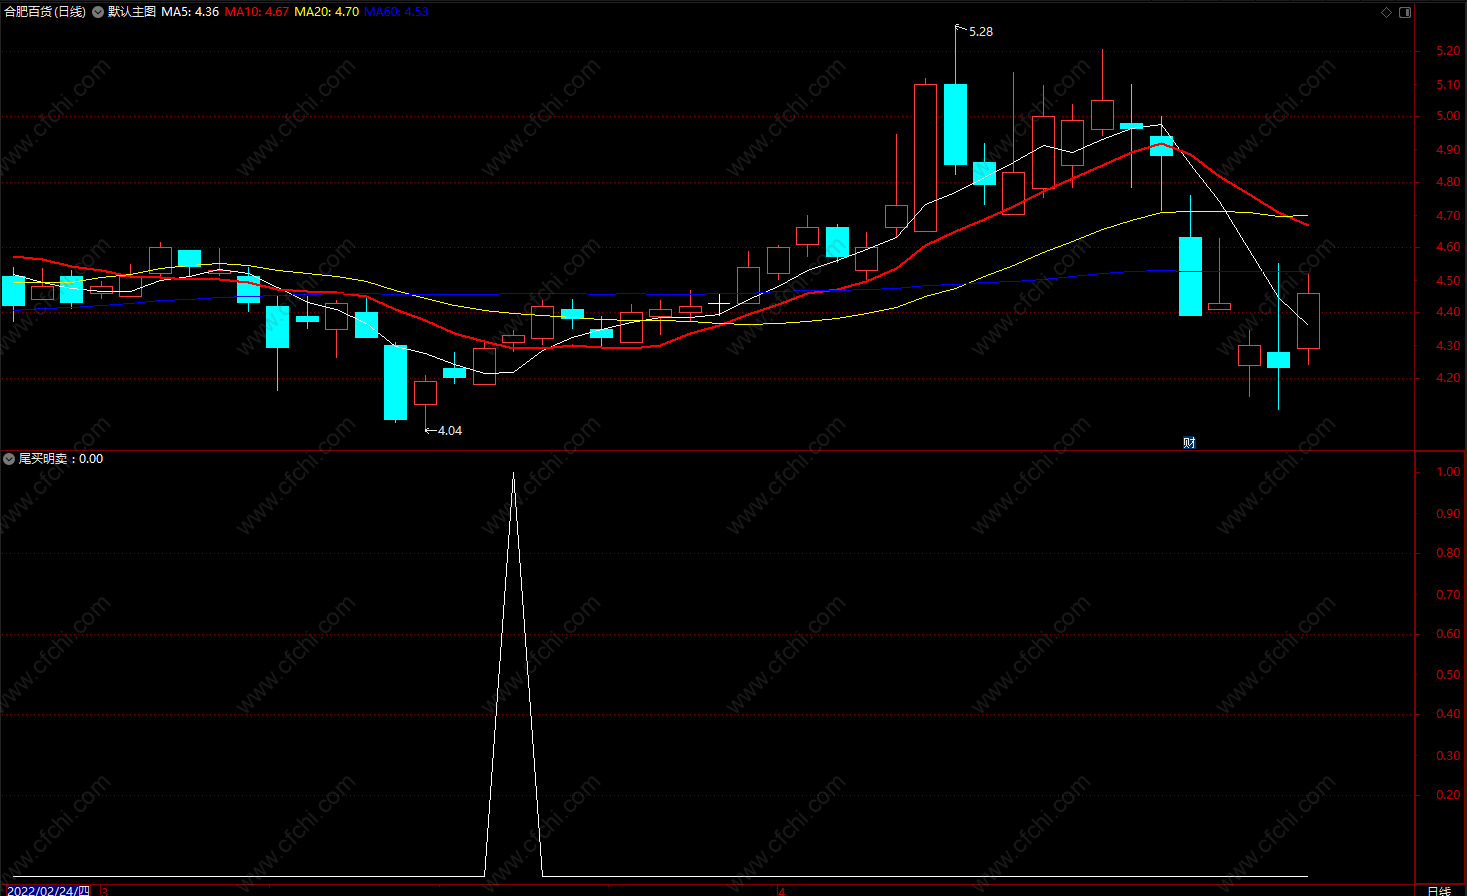Expand the 尾买明卖 indicator dropdown arrow
Screen dimensions: 1467x896
tap(9, 459)
